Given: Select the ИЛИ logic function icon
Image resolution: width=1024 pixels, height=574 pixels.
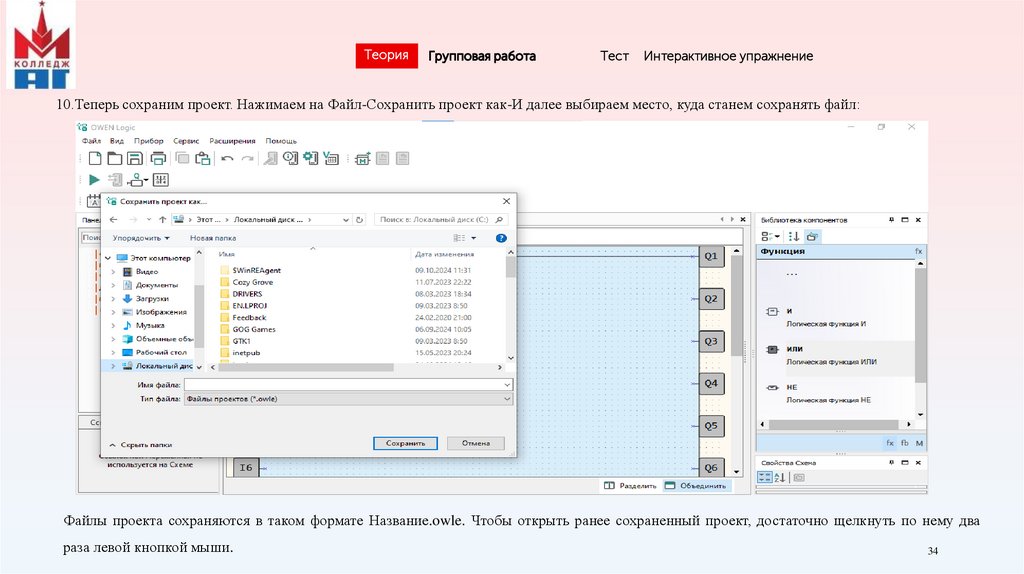Looking at the screenshot, I should pyautogui.click(x=773, y=349).
